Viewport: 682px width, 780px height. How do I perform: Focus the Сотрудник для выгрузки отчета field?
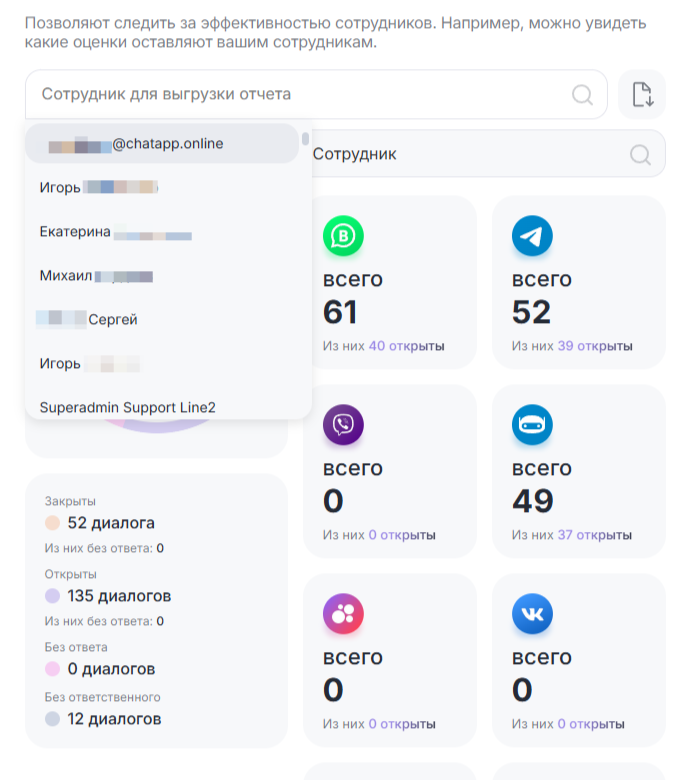click(300, 95)
